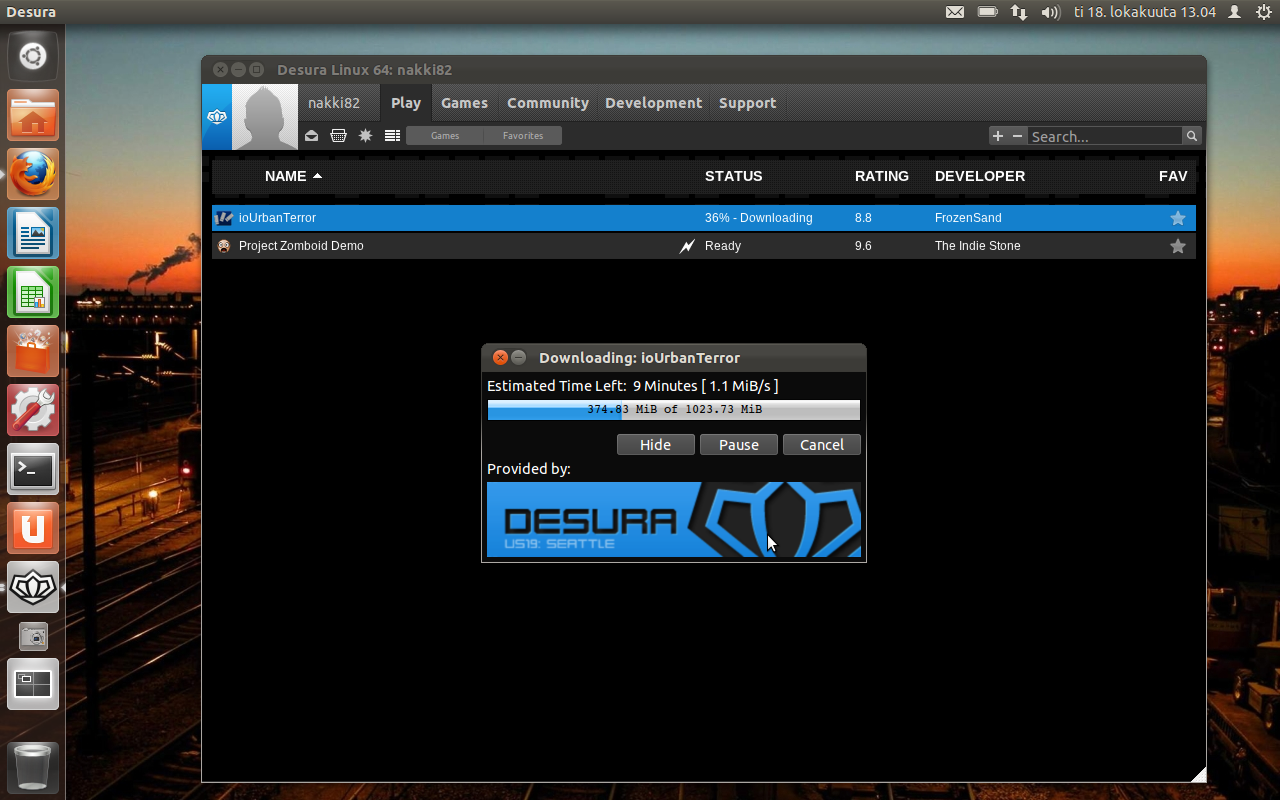Screen dimensions: 1280x800
Task: Click the download progress bar
Action: point(673,410)
